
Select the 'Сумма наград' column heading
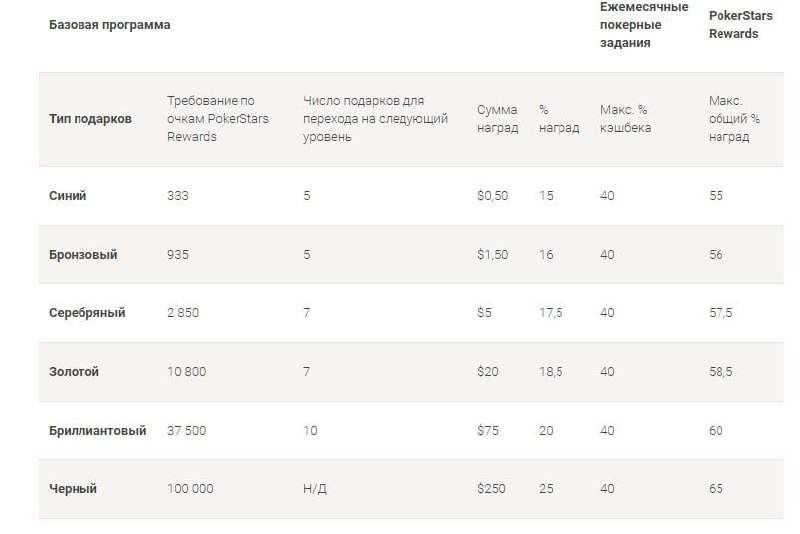pyautogui.click(x=497, y=118)
